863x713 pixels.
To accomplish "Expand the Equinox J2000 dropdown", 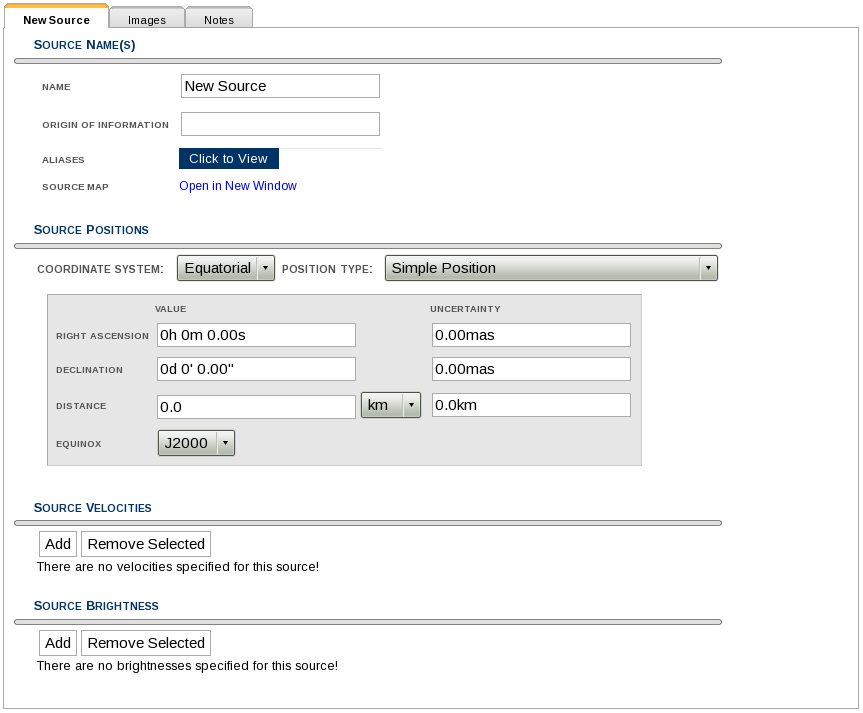I will pos(196,443).
